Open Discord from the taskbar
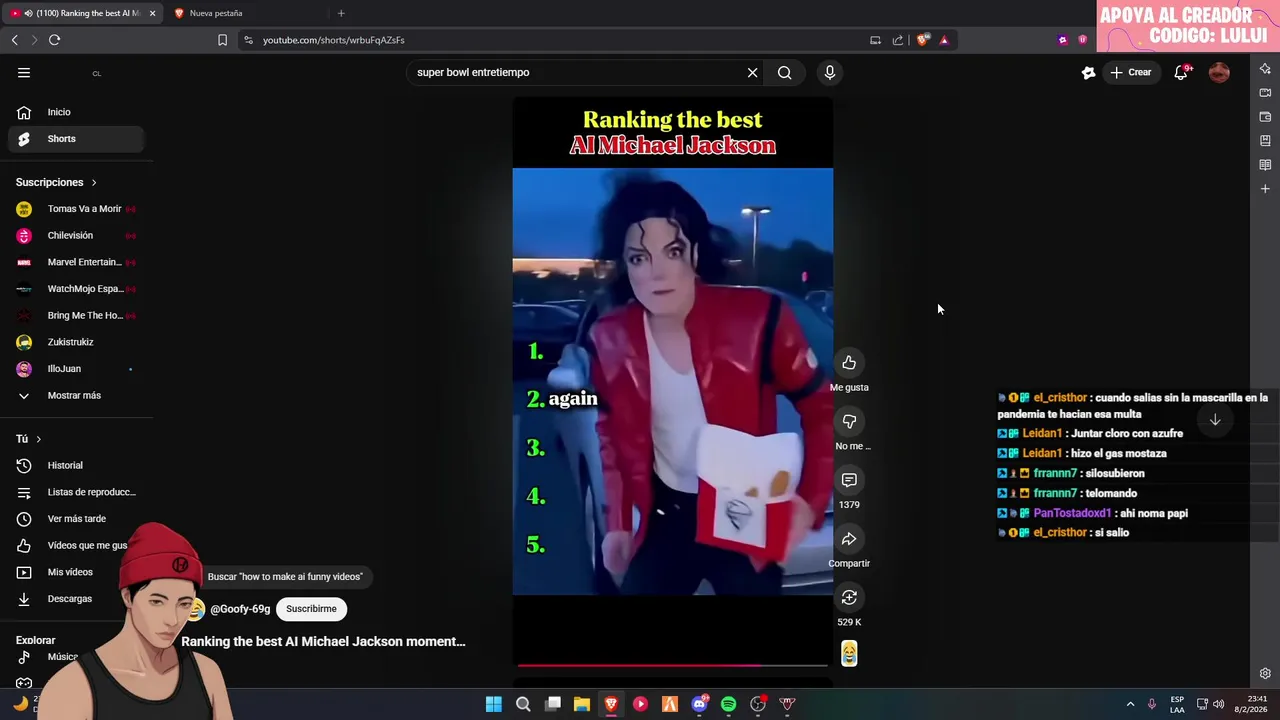 (699, 704)
